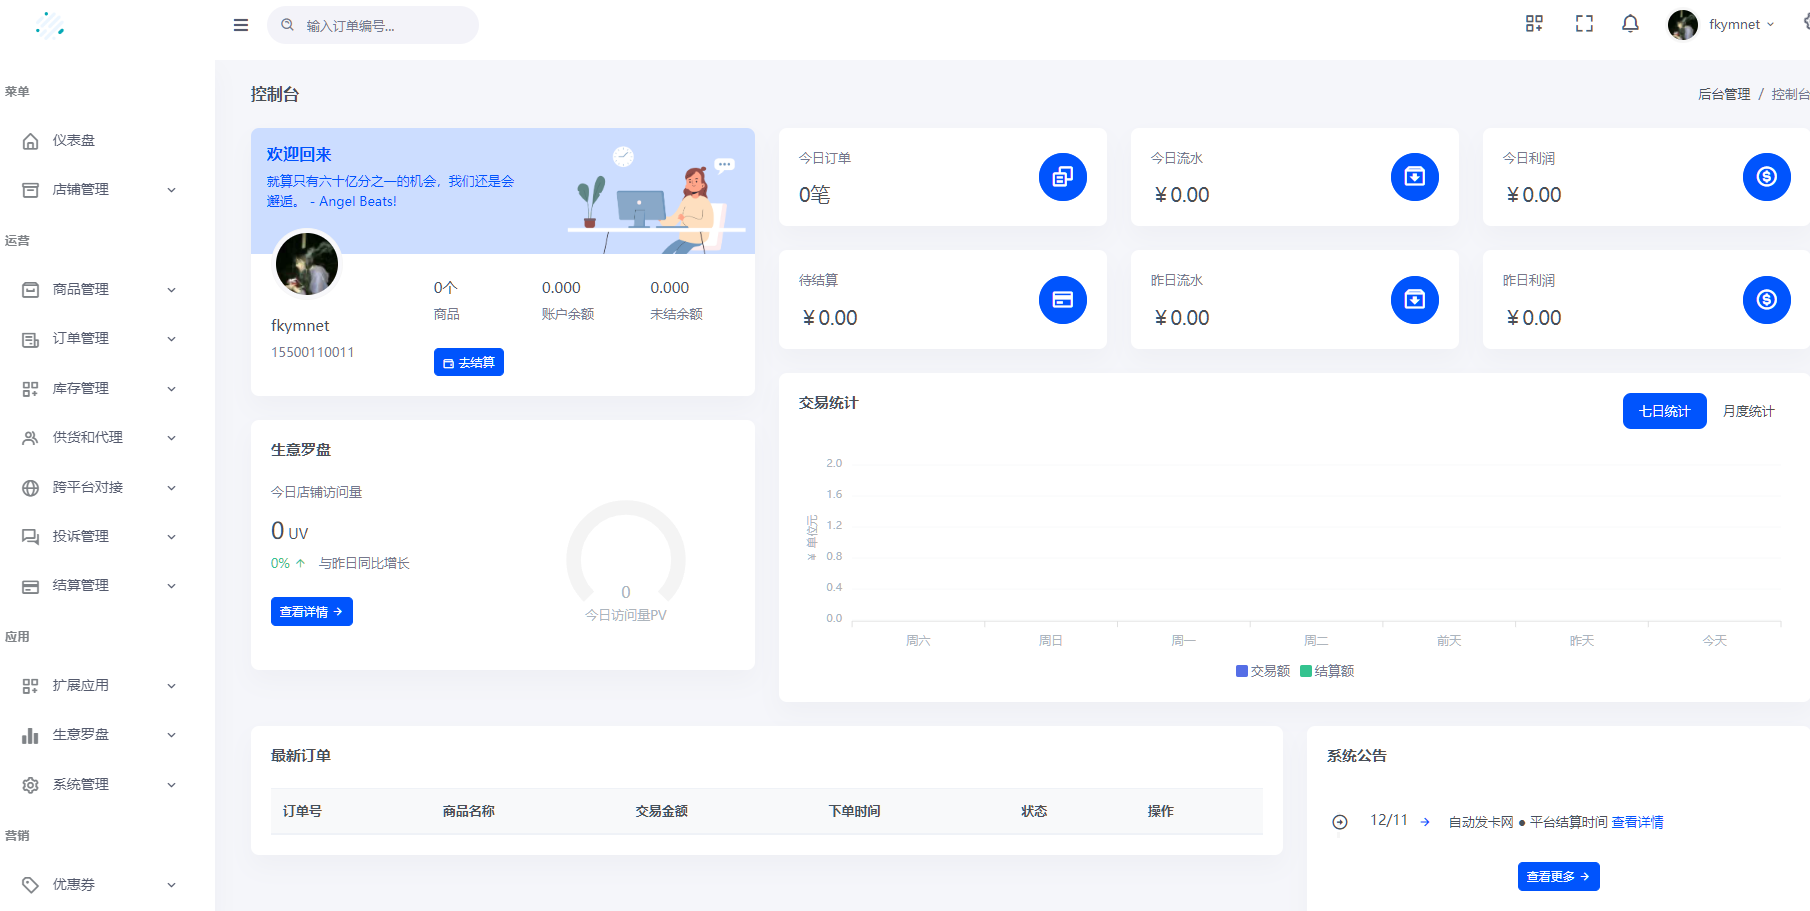Open the apps grid icon in header
The width and height of the screenshot is (1810, 911).
(1534, 24)
